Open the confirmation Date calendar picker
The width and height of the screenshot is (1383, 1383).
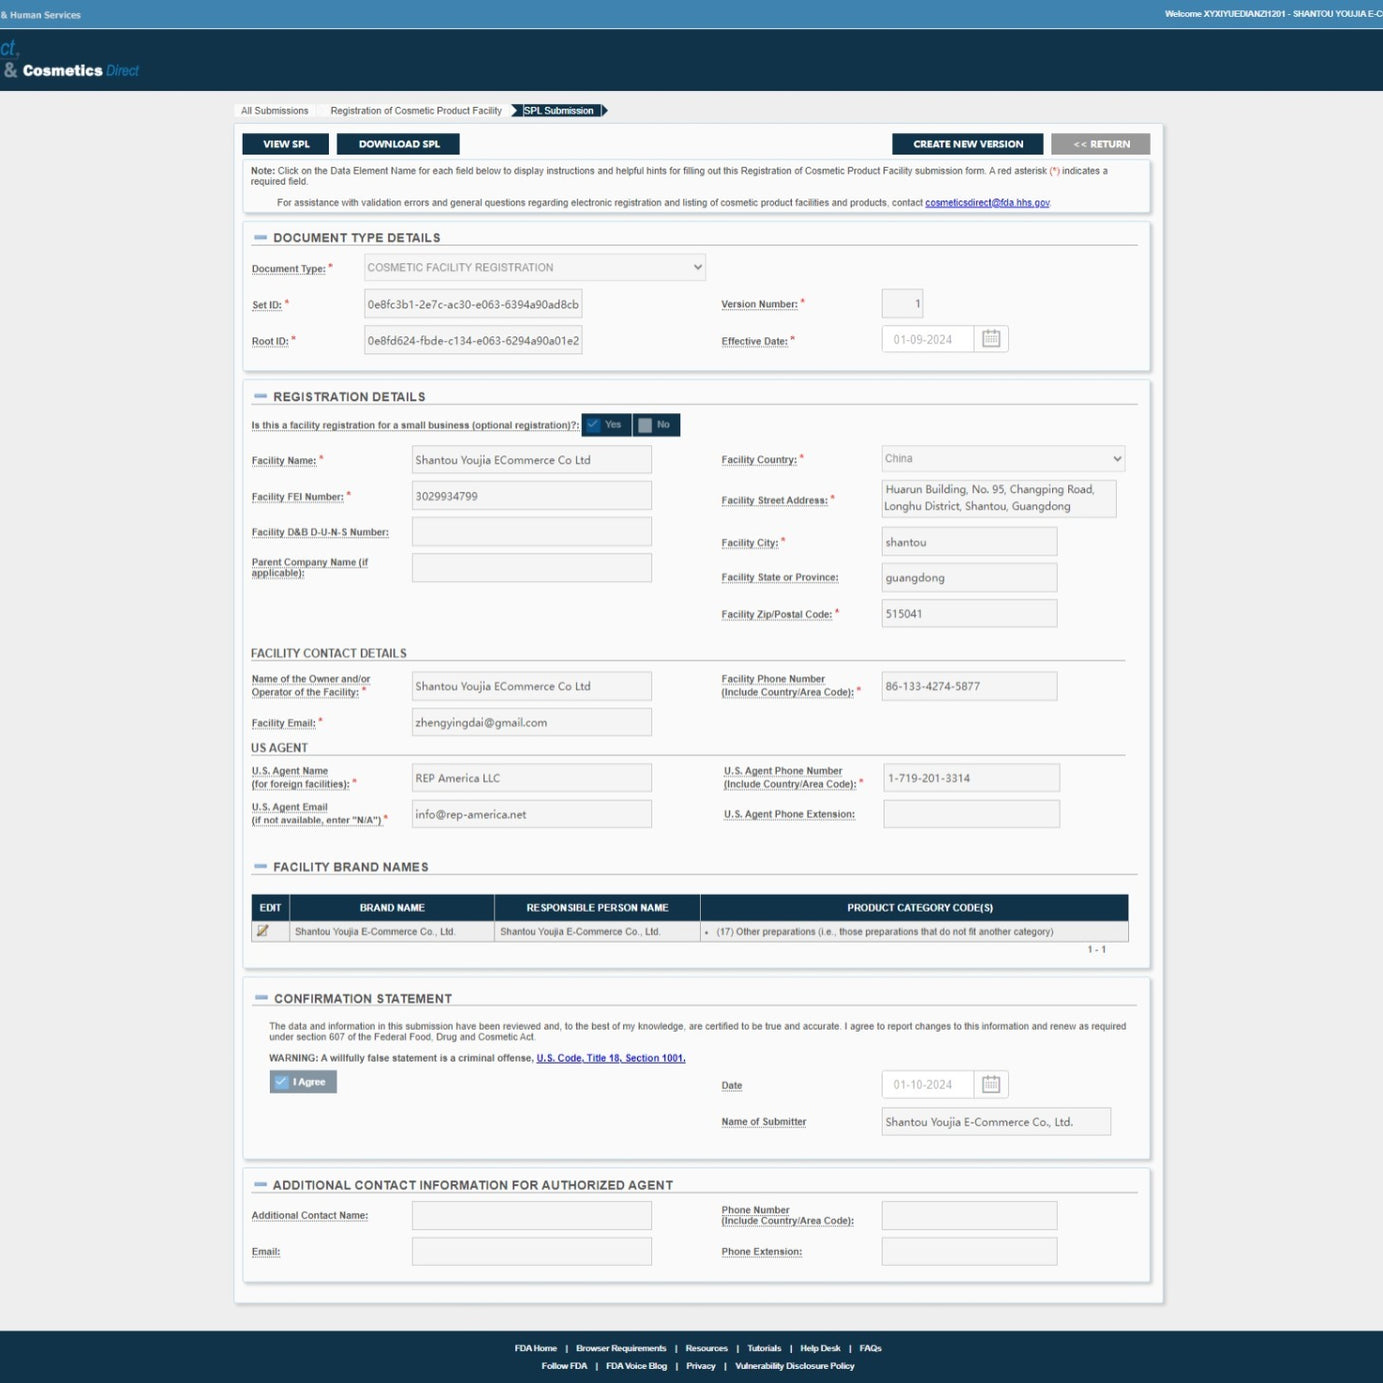click(x=990, y=1084)
